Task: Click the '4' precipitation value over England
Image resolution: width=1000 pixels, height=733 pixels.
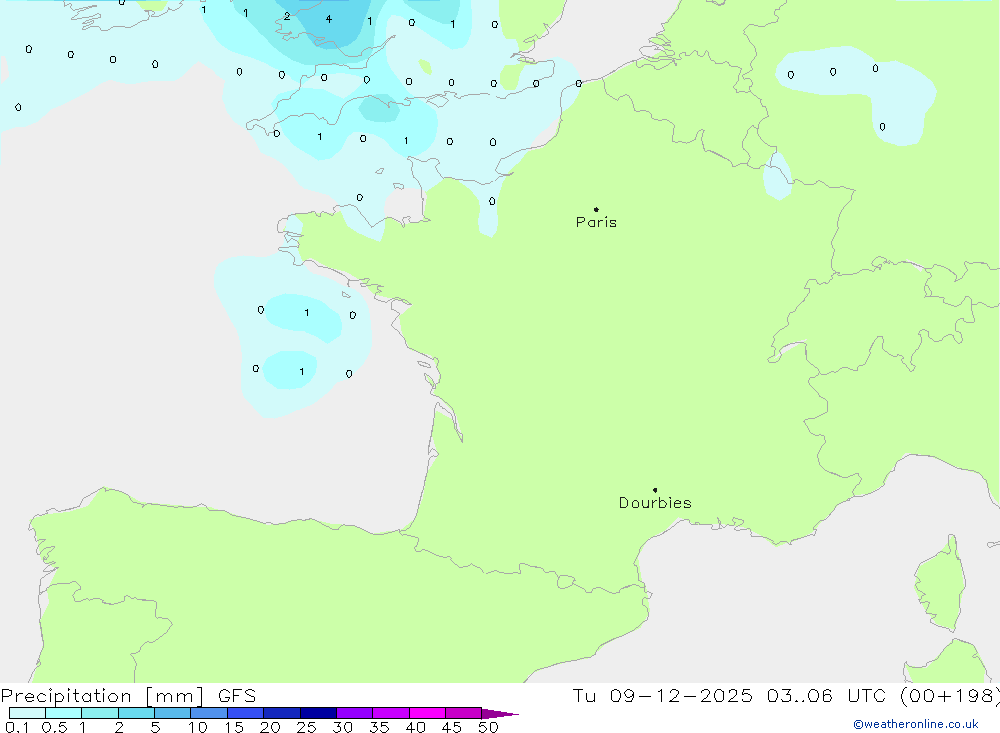Action: pos(328,19)
